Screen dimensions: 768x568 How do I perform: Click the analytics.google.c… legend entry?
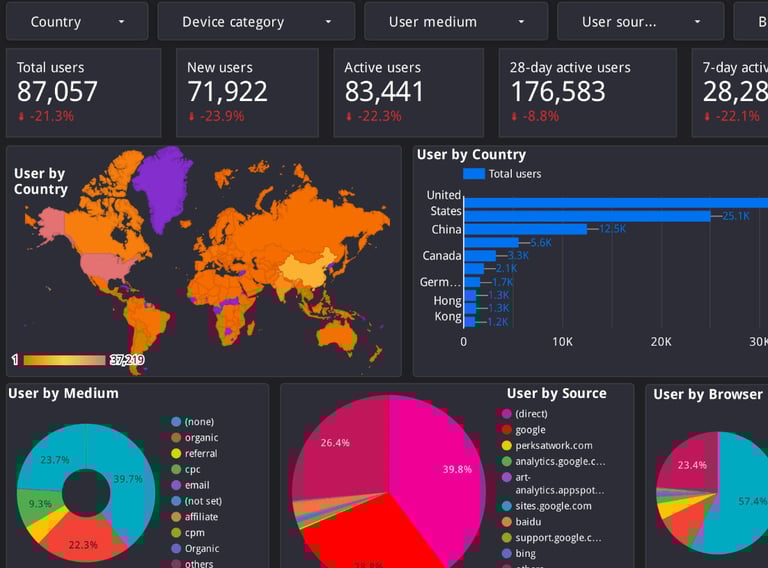553,461
